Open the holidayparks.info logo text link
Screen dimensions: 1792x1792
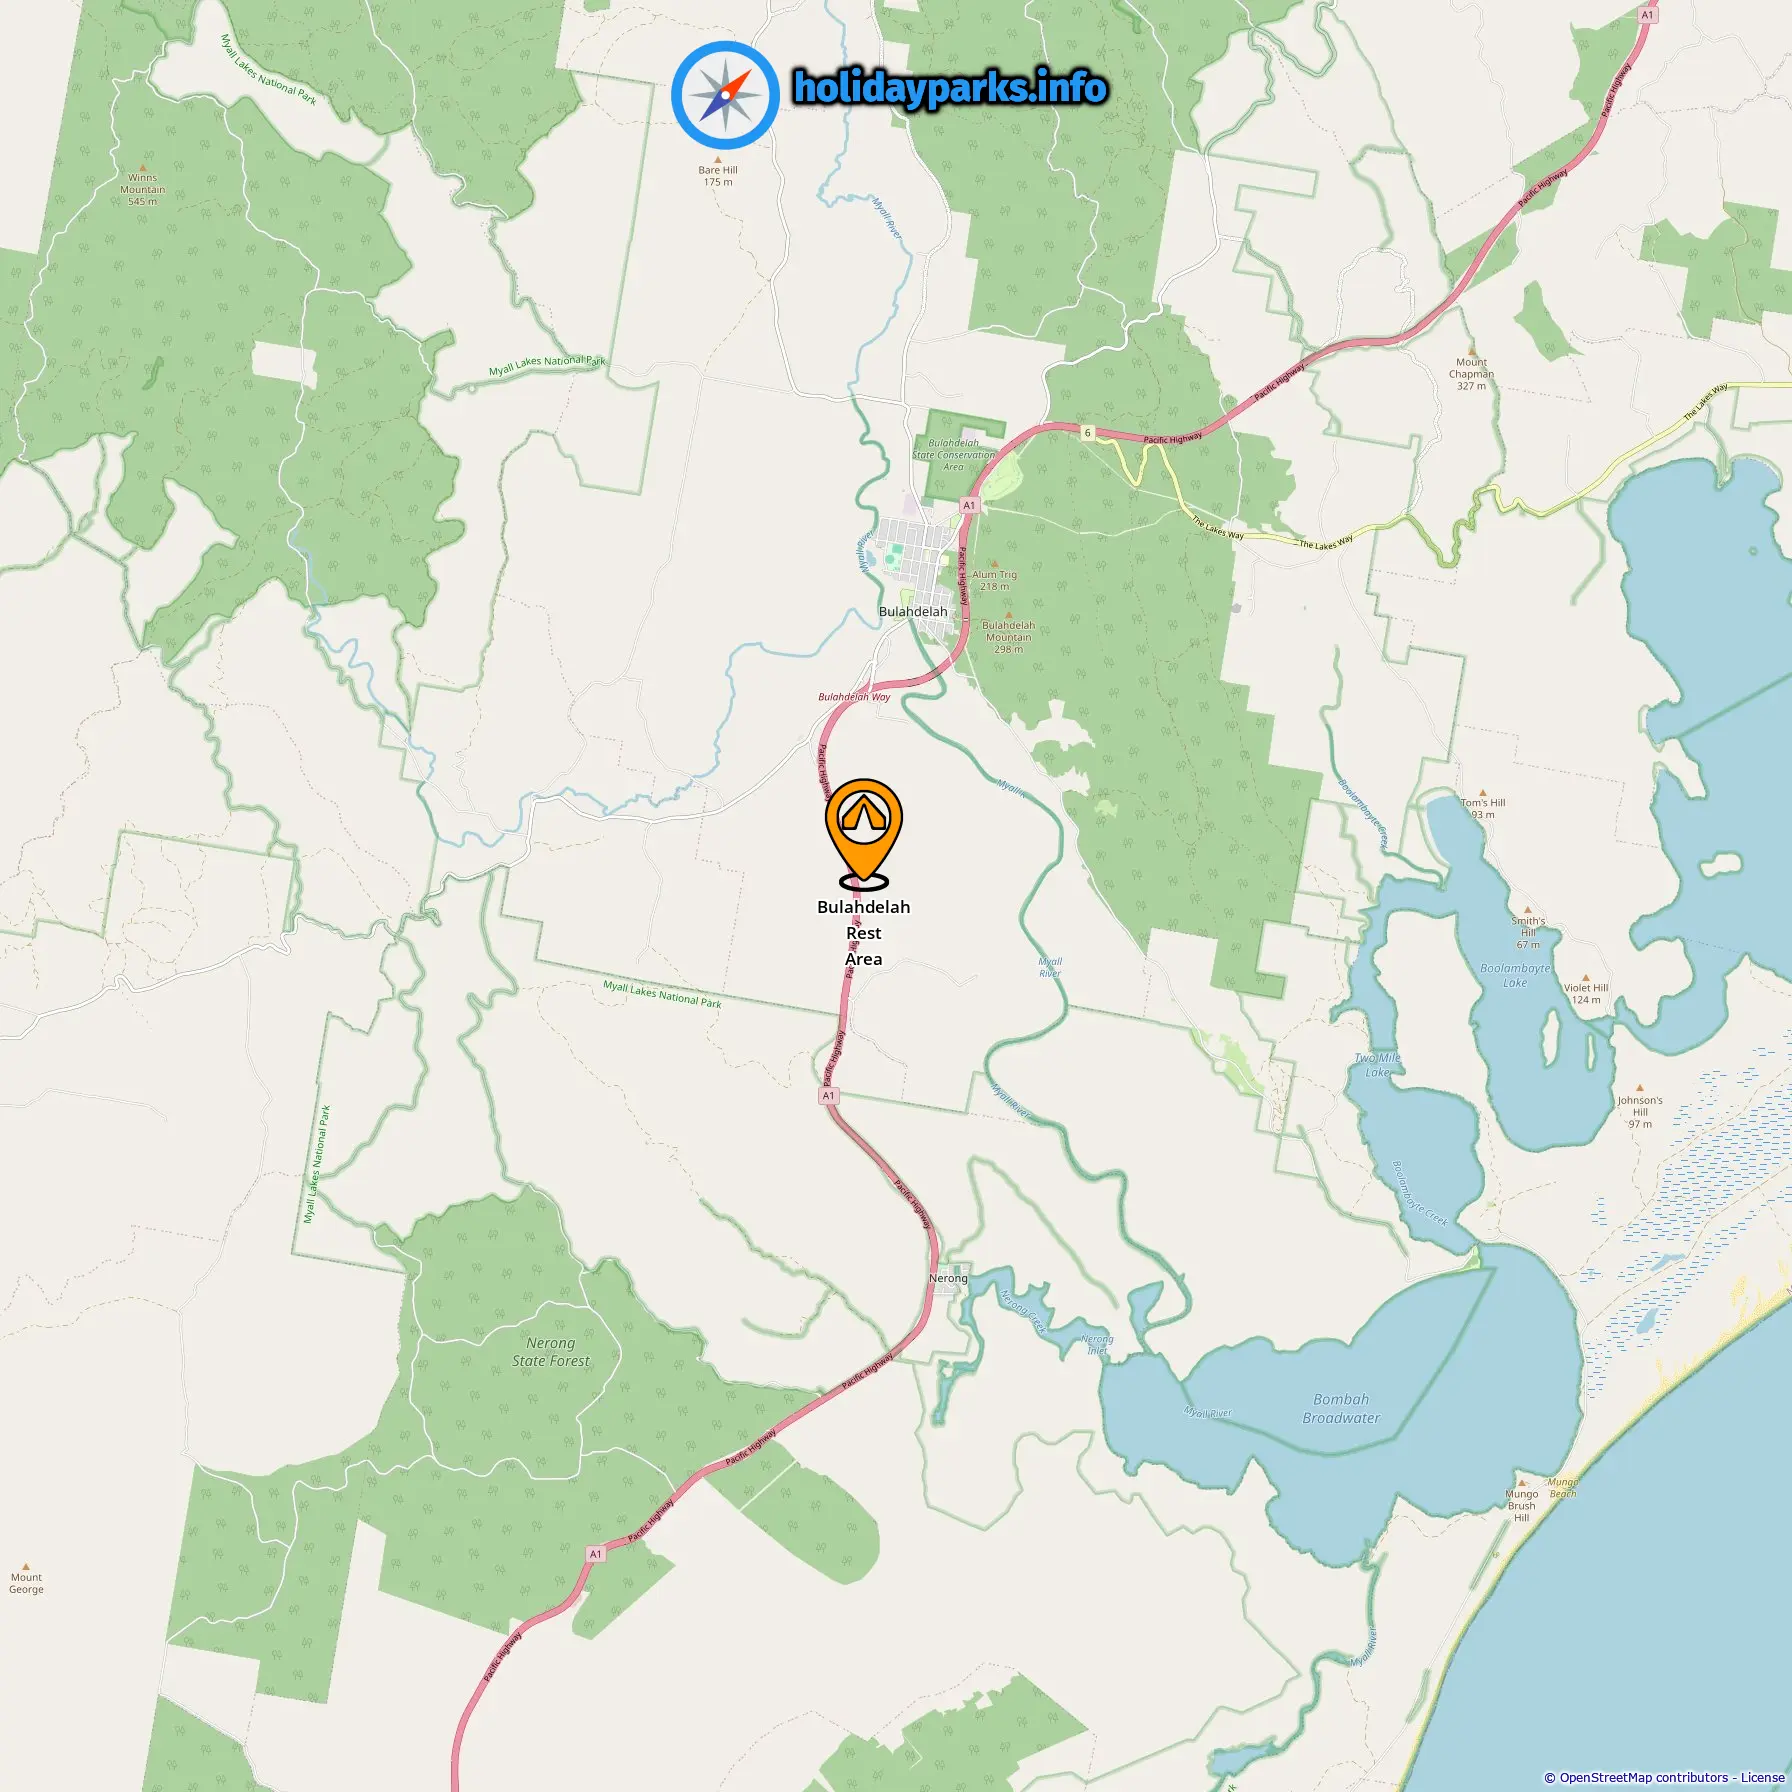click(950, 88)
